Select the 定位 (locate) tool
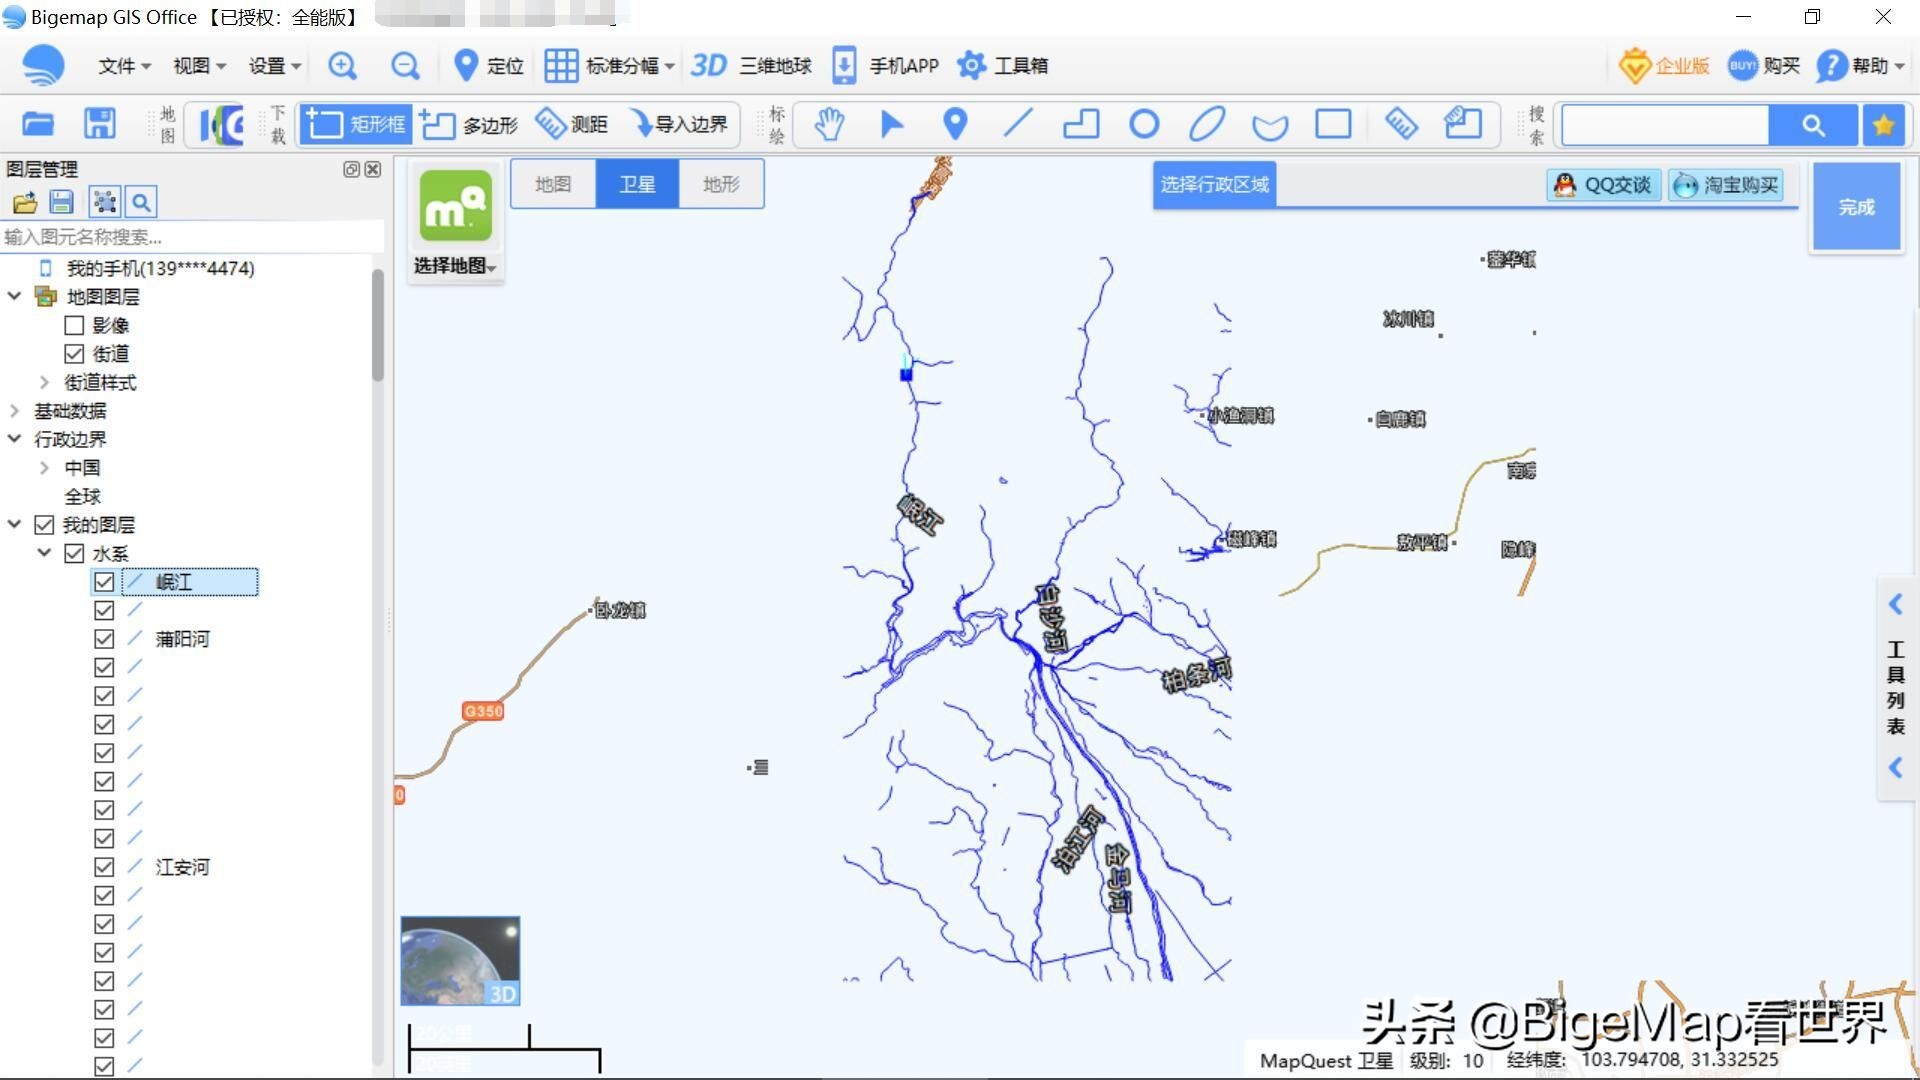1920x1080 pixels. click(488, 65)
